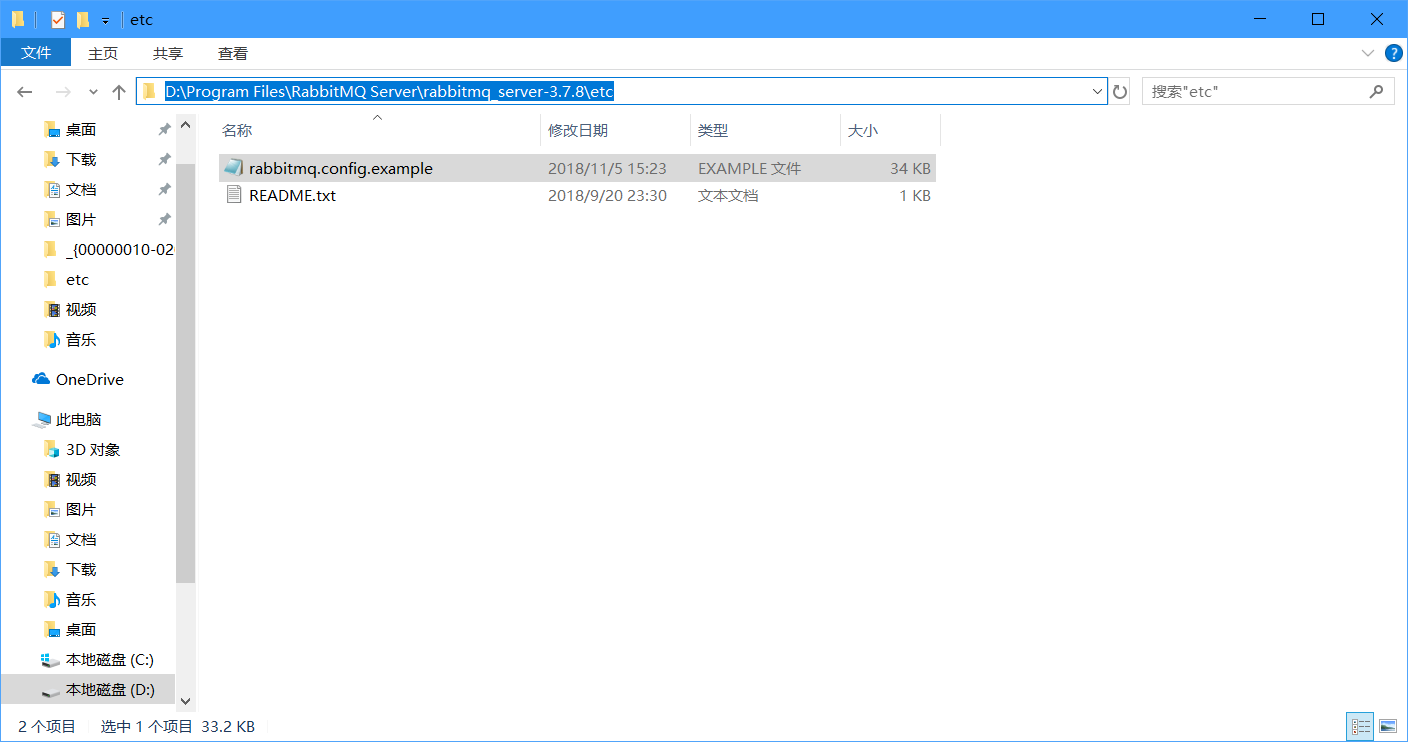
Task: Click the window title bar folder icon
Action: [x=18, y=19]
